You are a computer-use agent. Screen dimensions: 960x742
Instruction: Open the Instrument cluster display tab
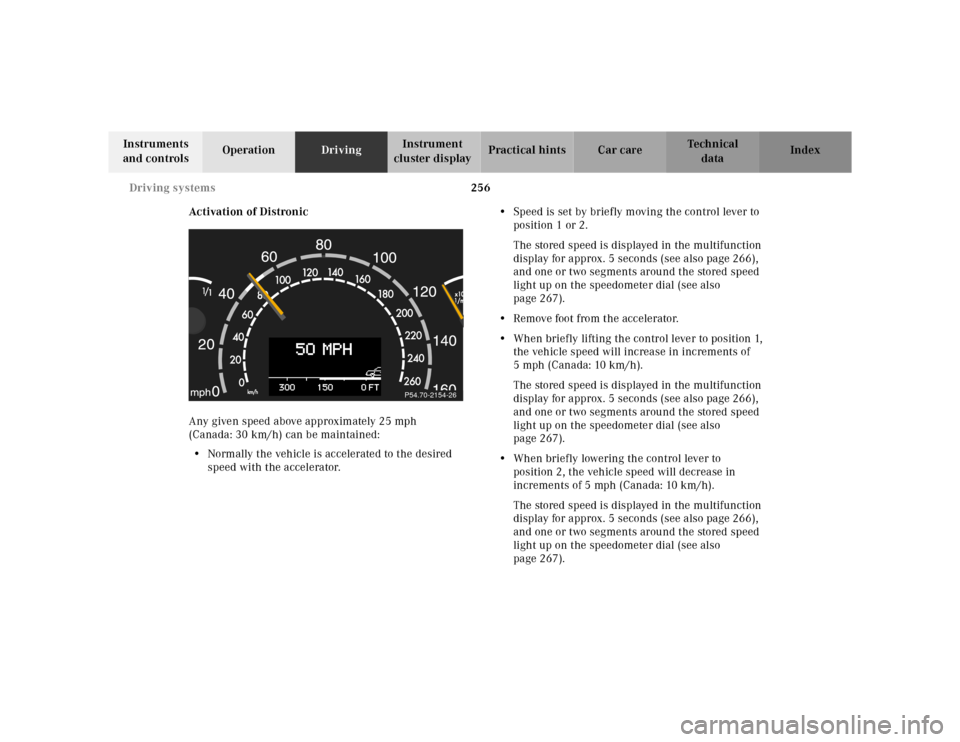coord(434,151)
